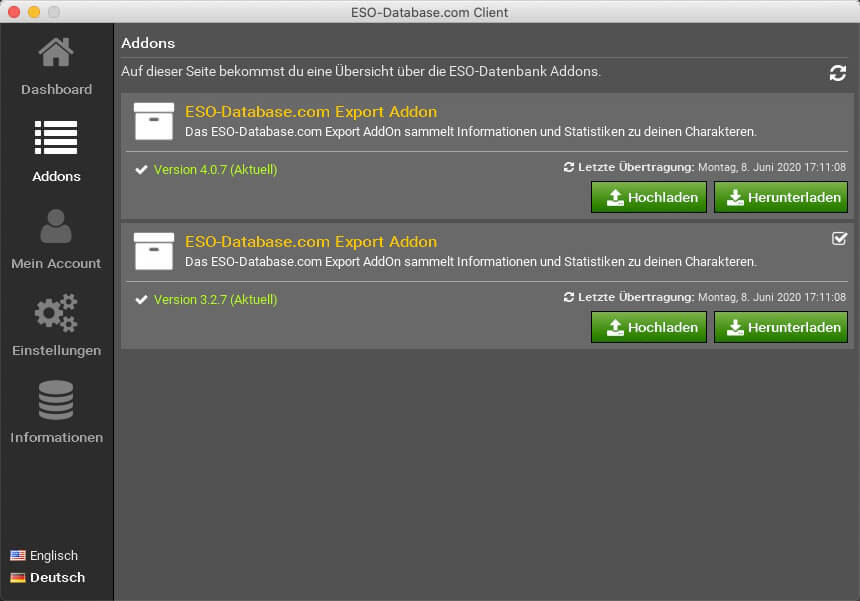Click the sync icon next to Letzte Übertragung for version 3.2.7
Viewport: 860px width, 601px height.
(x=569, y=297)
